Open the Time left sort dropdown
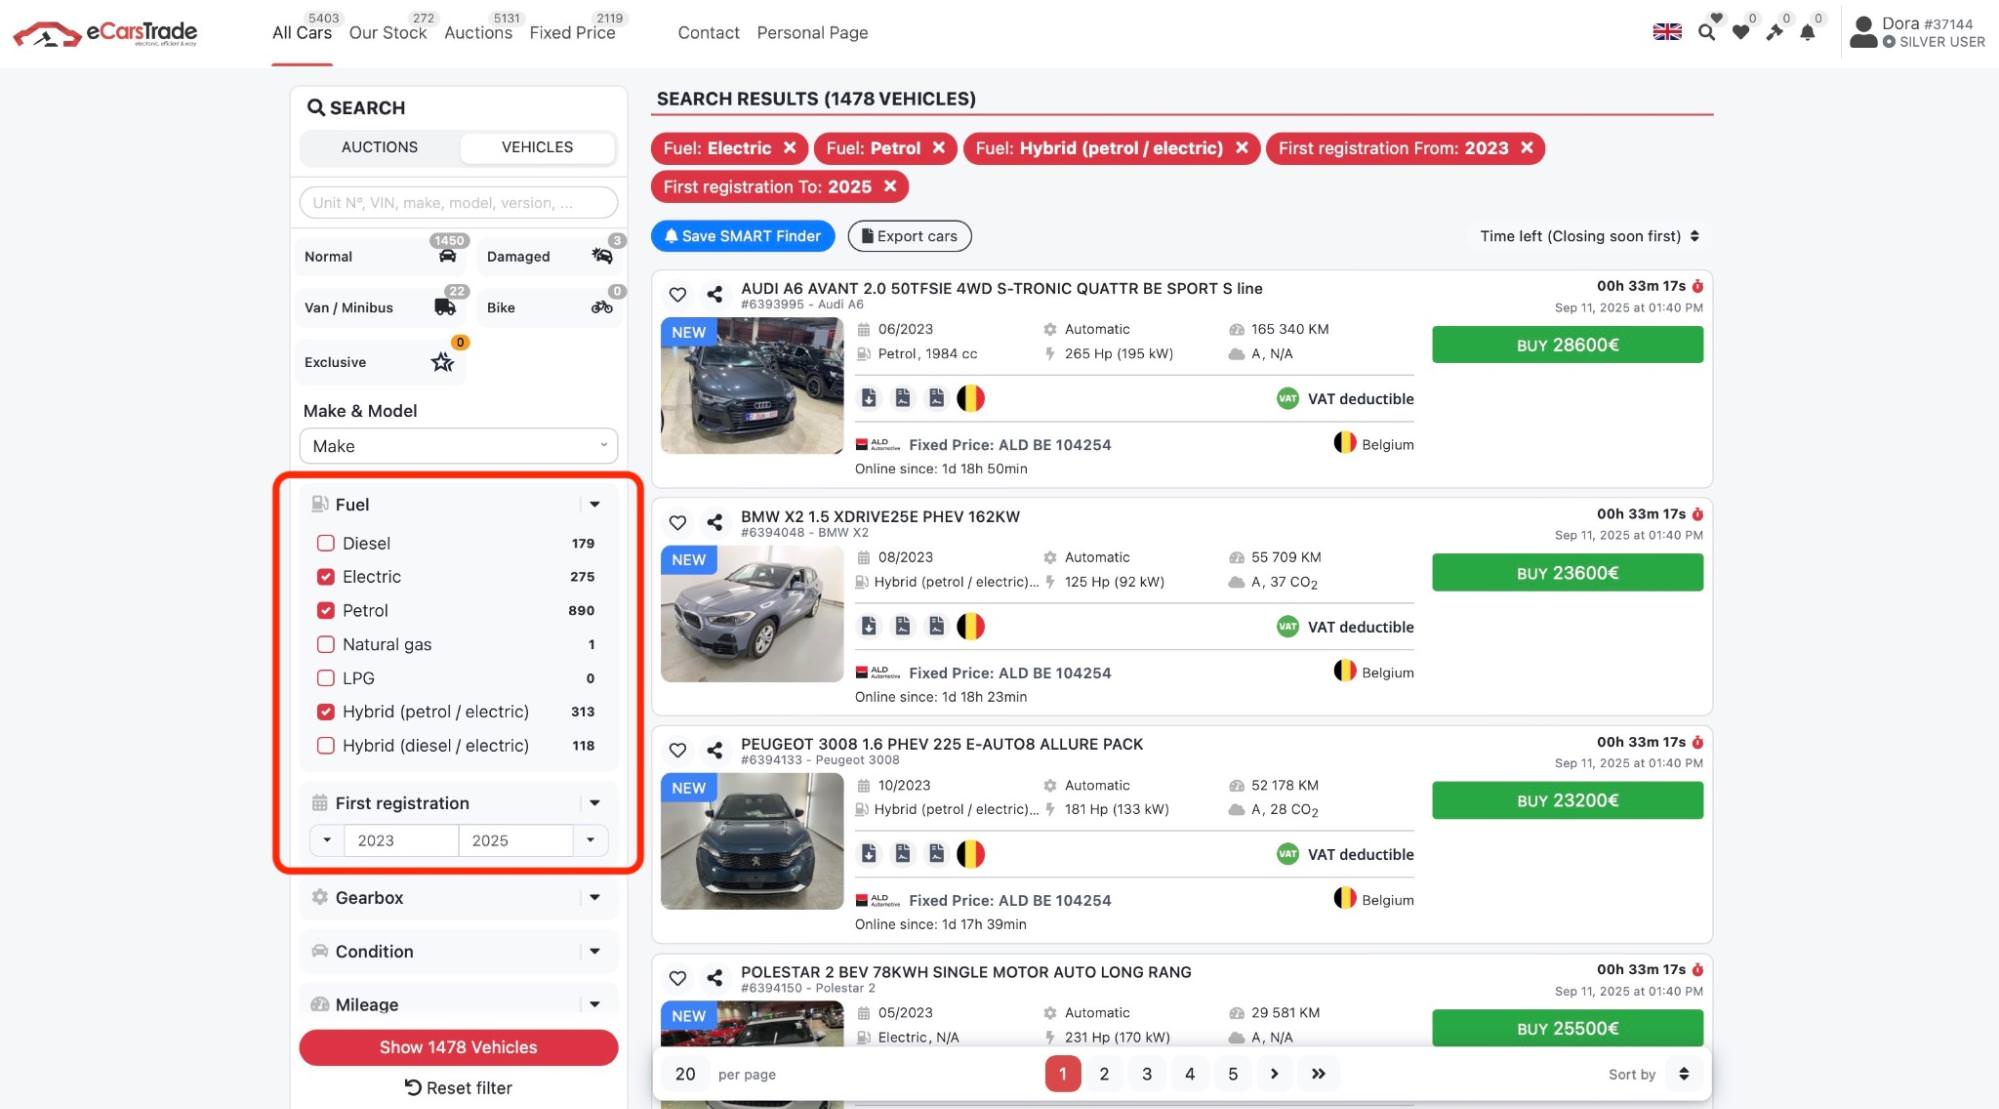 tap(1589, 236)
